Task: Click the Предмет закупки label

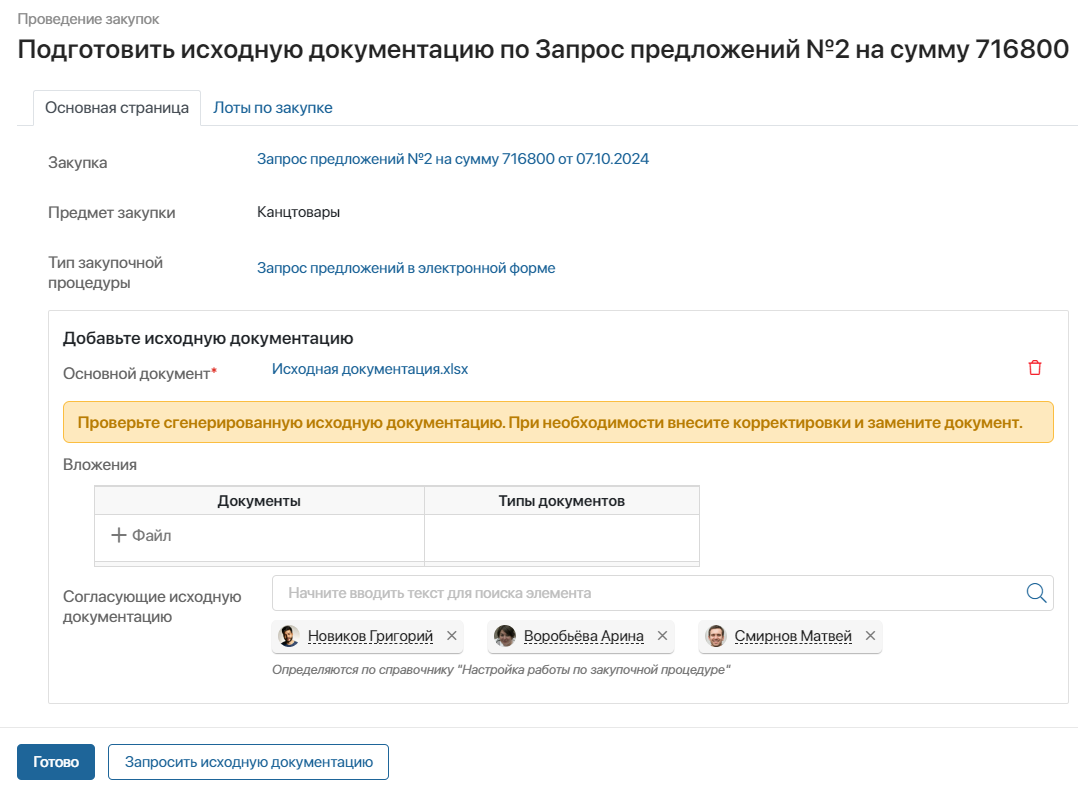Action: [111, 212]
